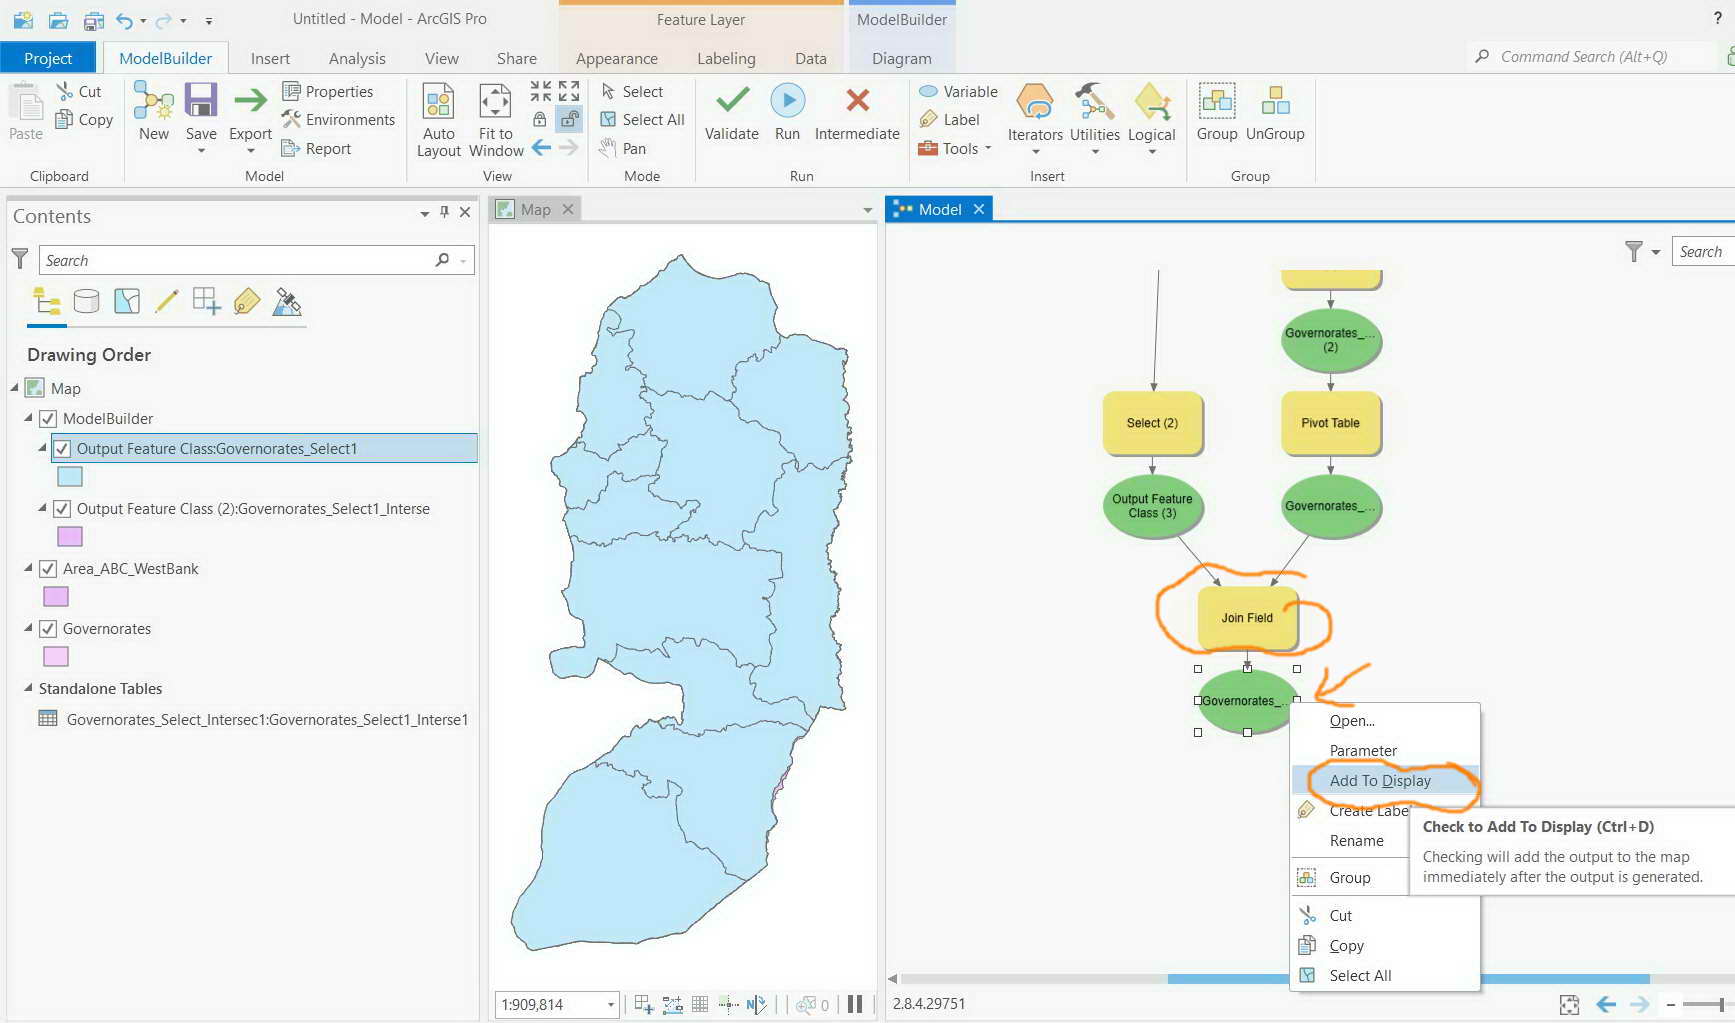Screen dimensions: 1735x1023
Task: Open the Contents pane options dropdown
Action: point(425,212)
